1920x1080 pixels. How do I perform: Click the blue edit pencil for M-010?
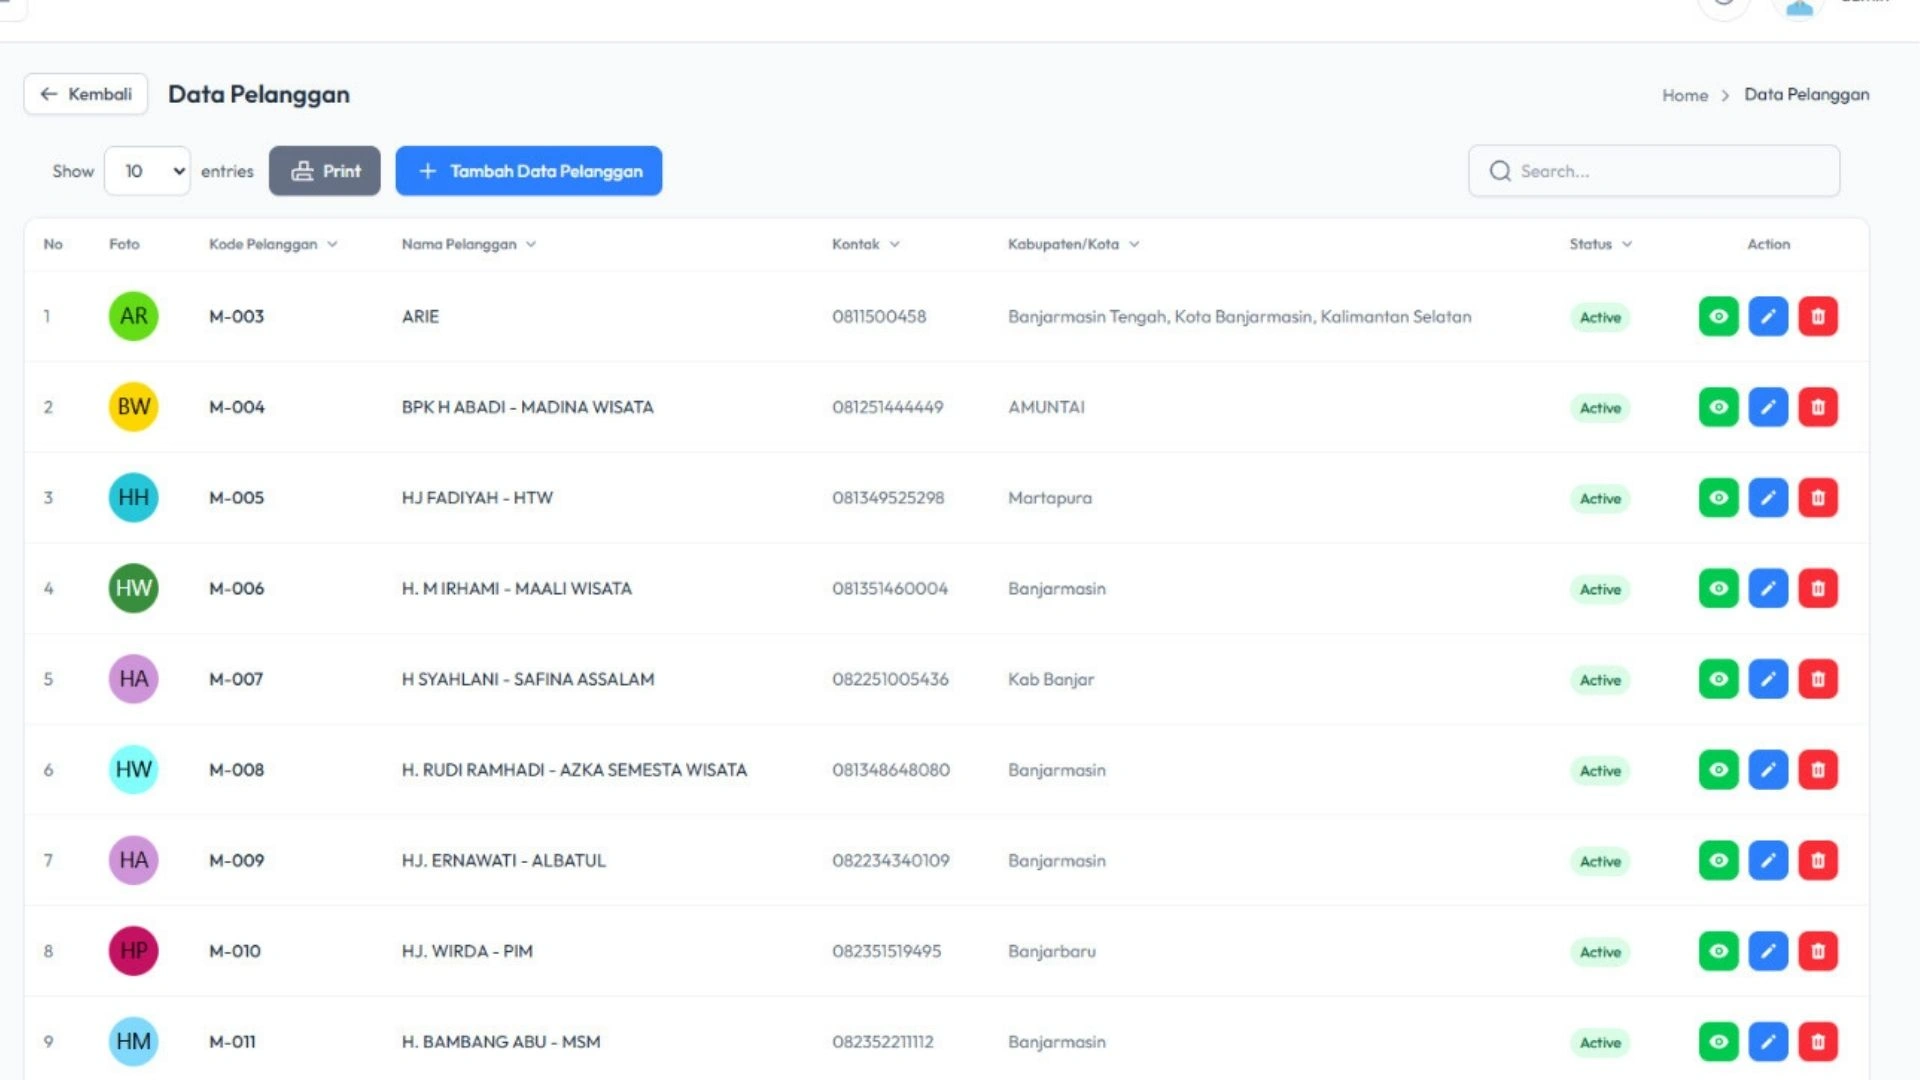(x=1767, y=951)
